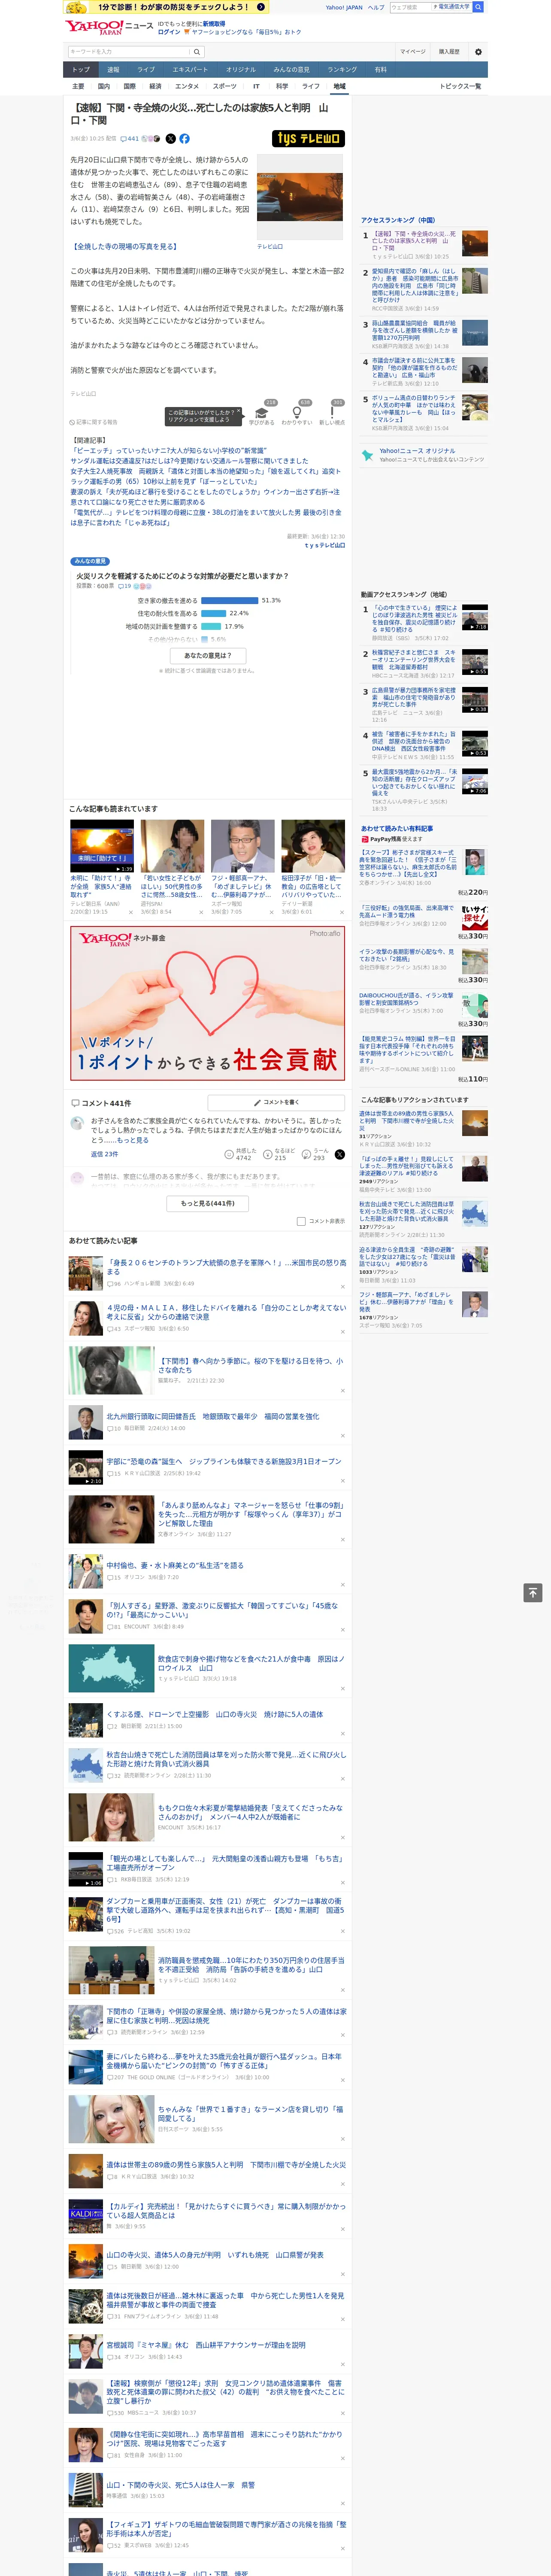Image resolution: width=551 pixels, height=2576 pixels.
Task: Click 空き家の撤去を進める poll bar
Action: pos(229,601)
